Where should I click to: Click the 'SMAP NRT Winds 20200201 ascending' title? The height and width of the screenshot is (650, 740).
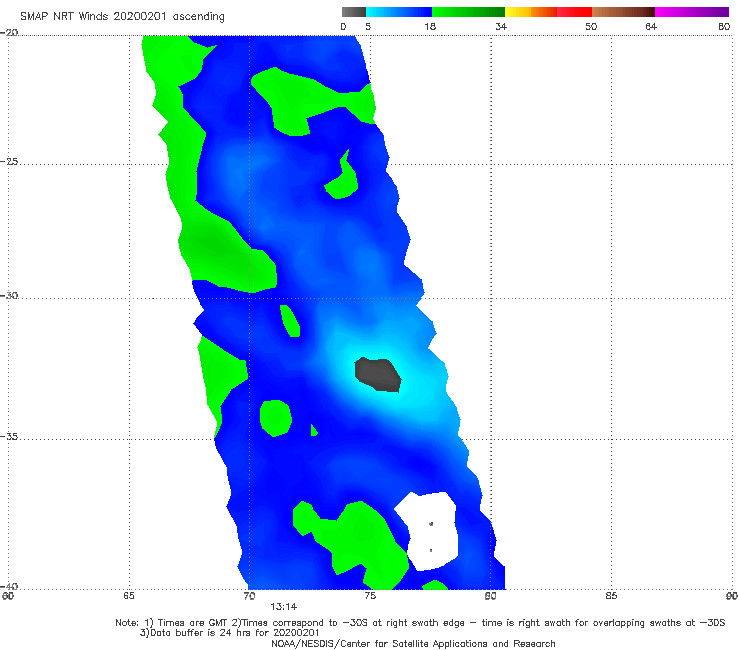122,17
